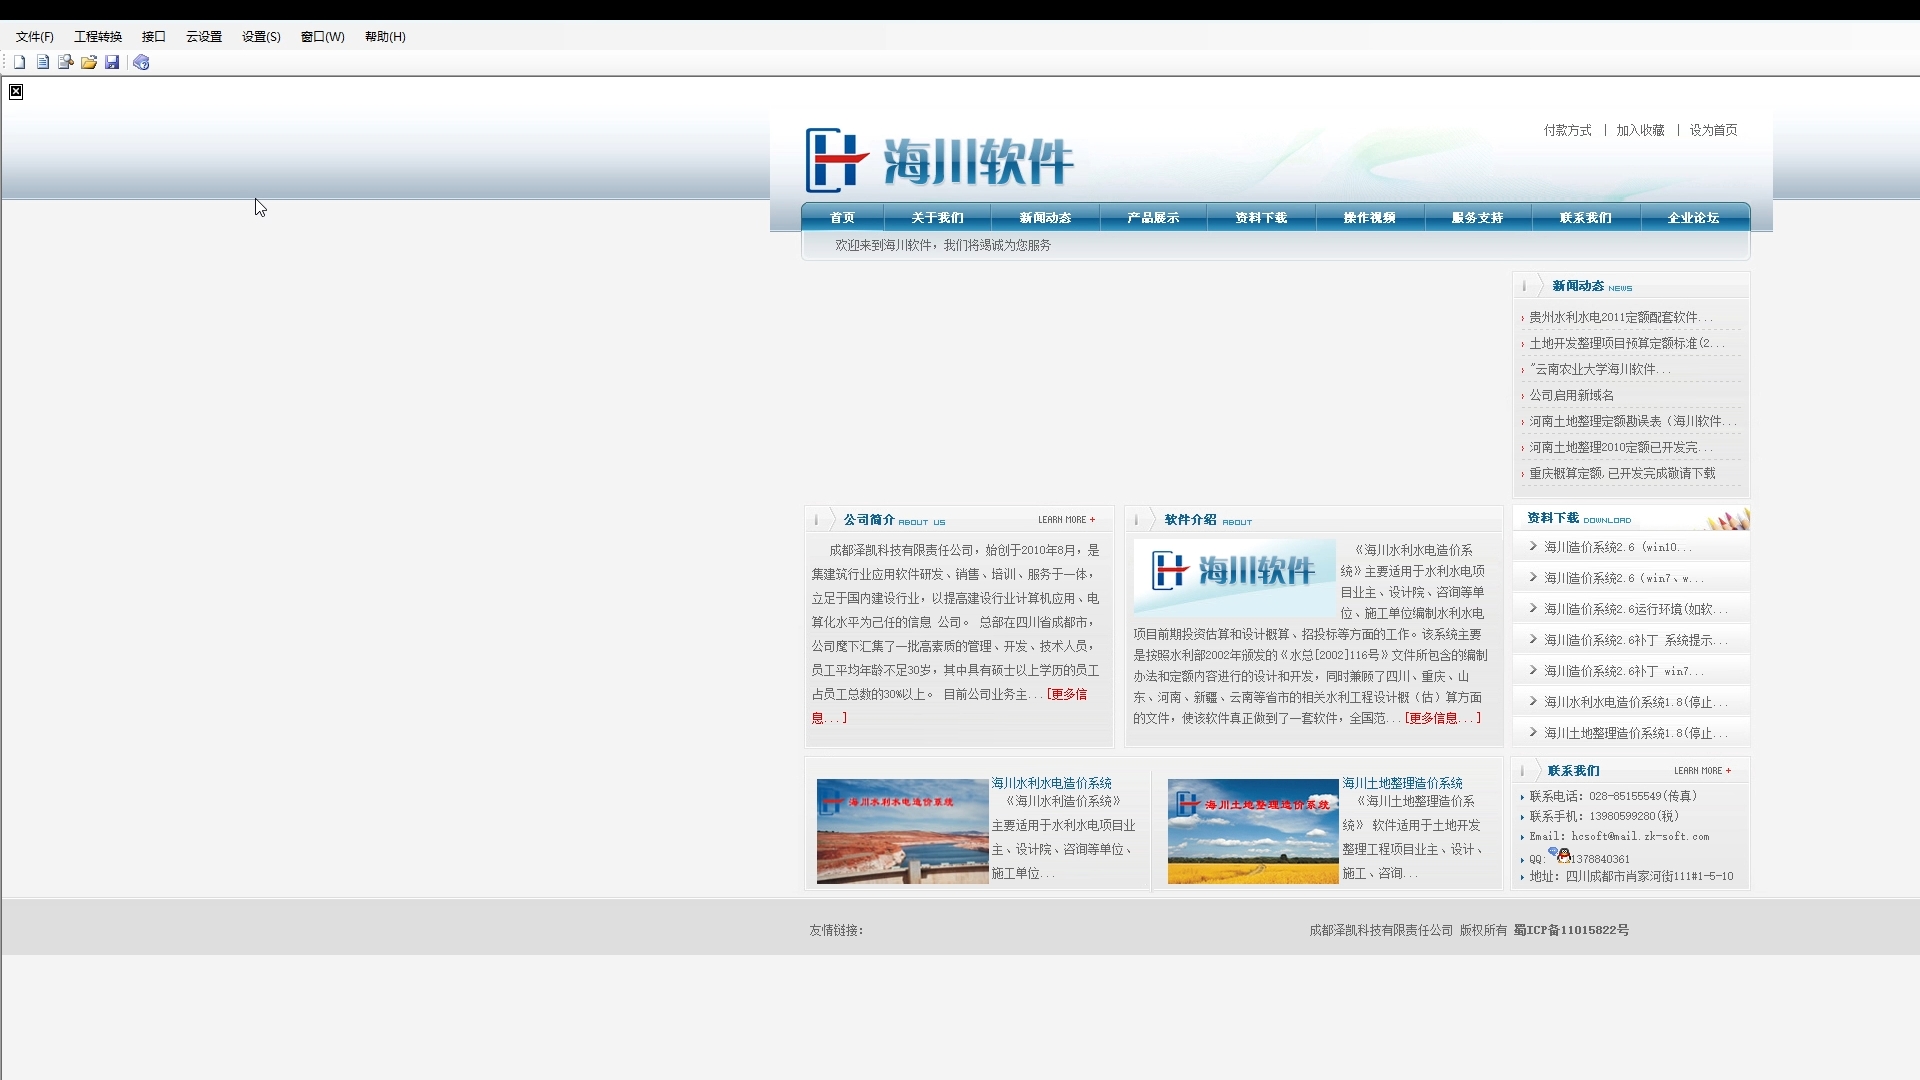Click the 海川水利水电造价系统 product title
1920x1080 pixels.
(1051, 783)
